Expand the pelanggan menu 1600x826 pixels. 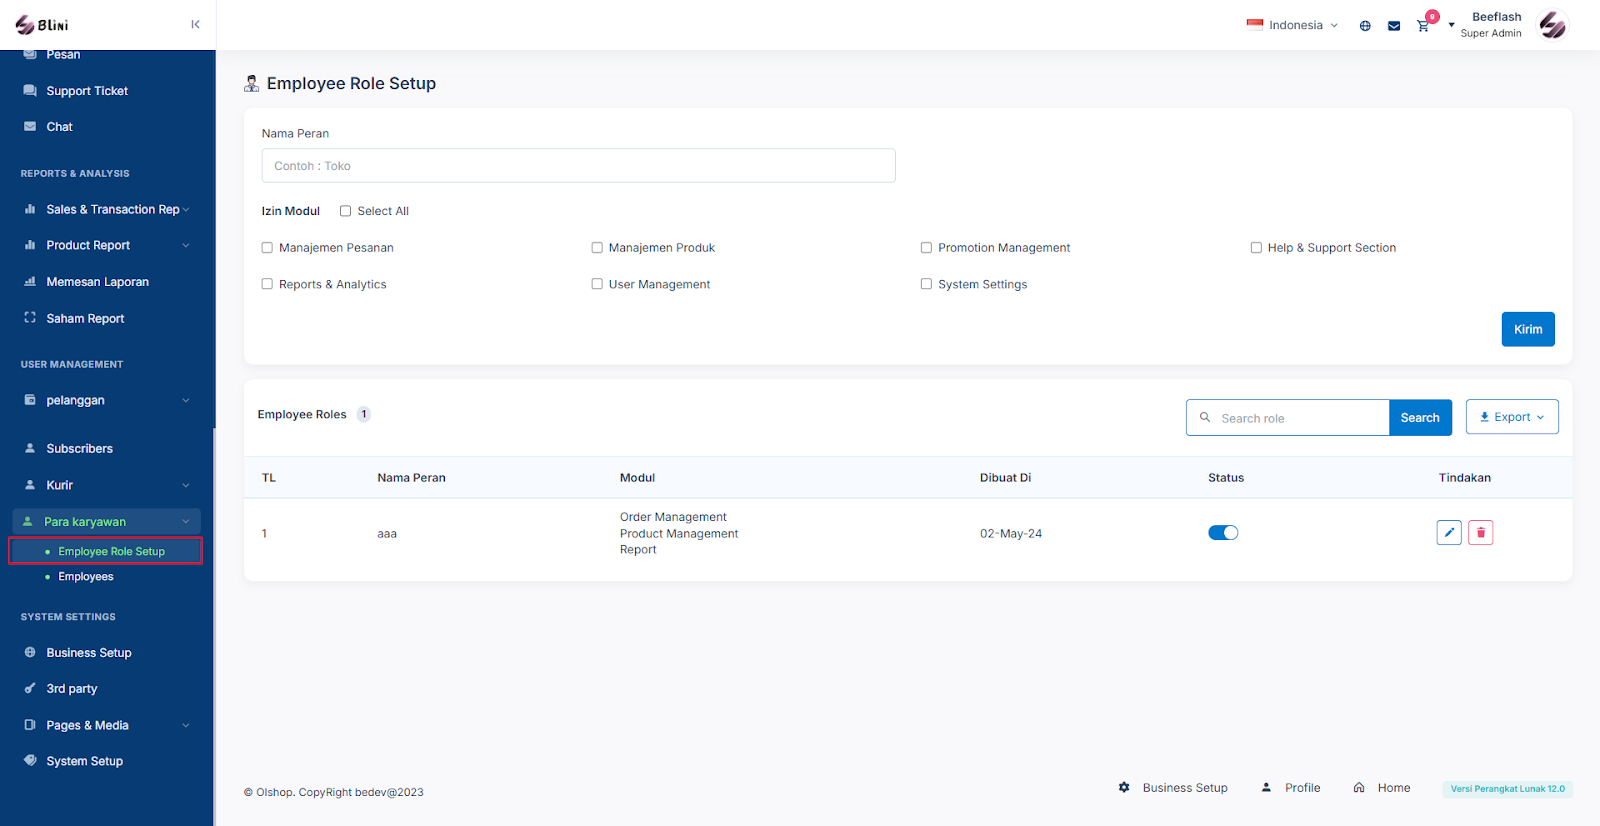click(x=186, y=401)
